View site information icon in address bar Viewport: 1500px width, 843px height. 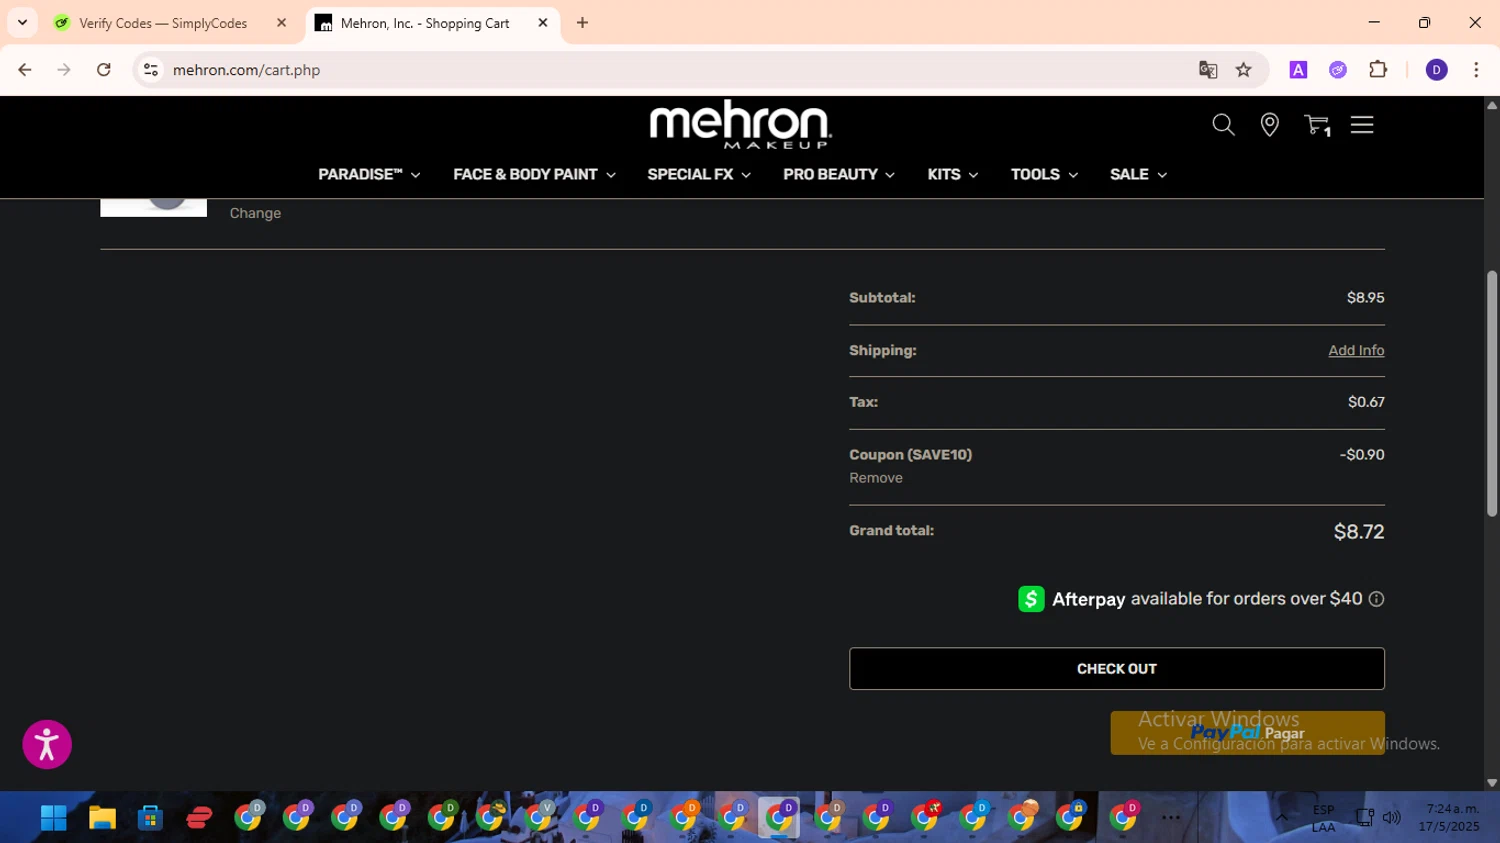(151, 70)
